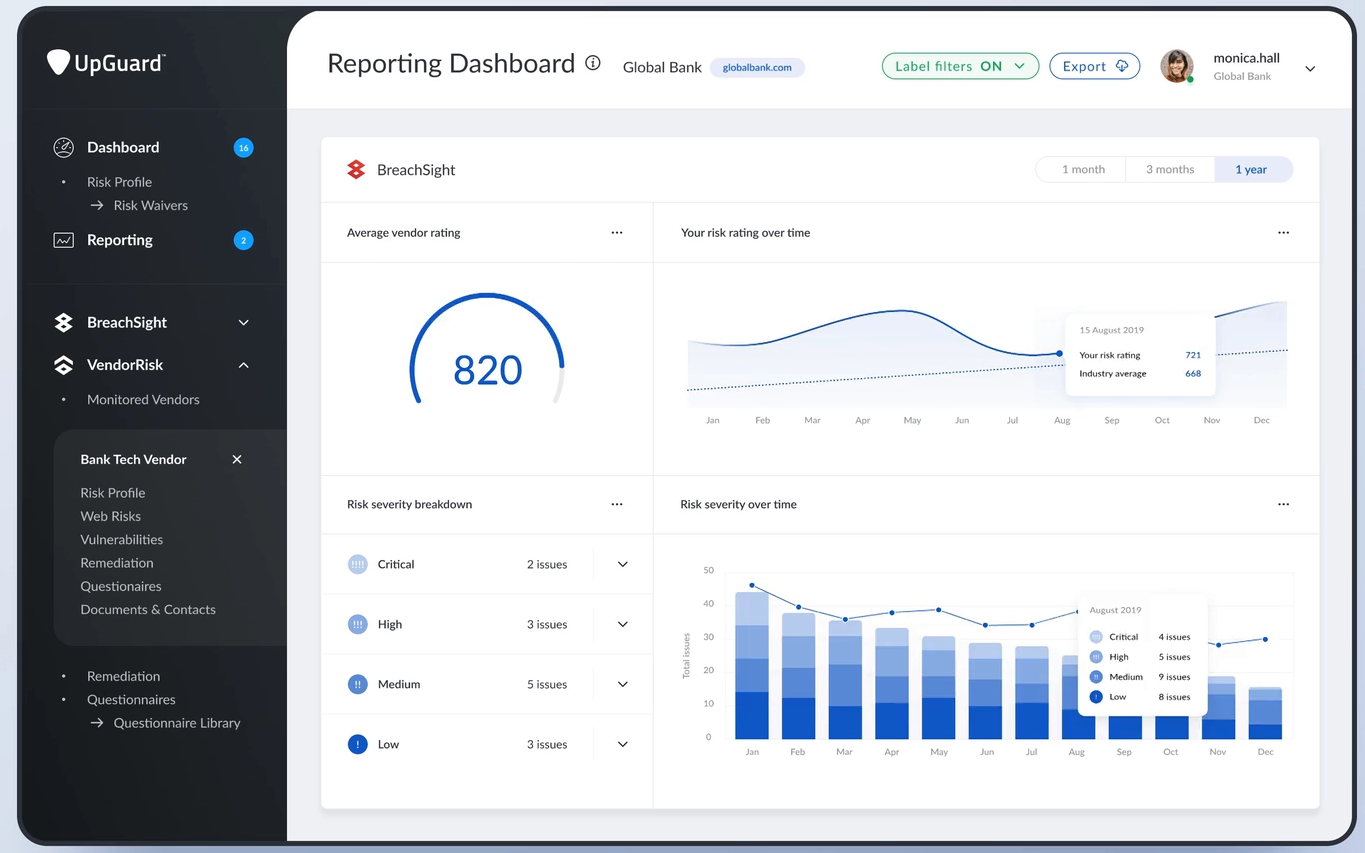Open Average vendor rating options menu

coord(617,232)
